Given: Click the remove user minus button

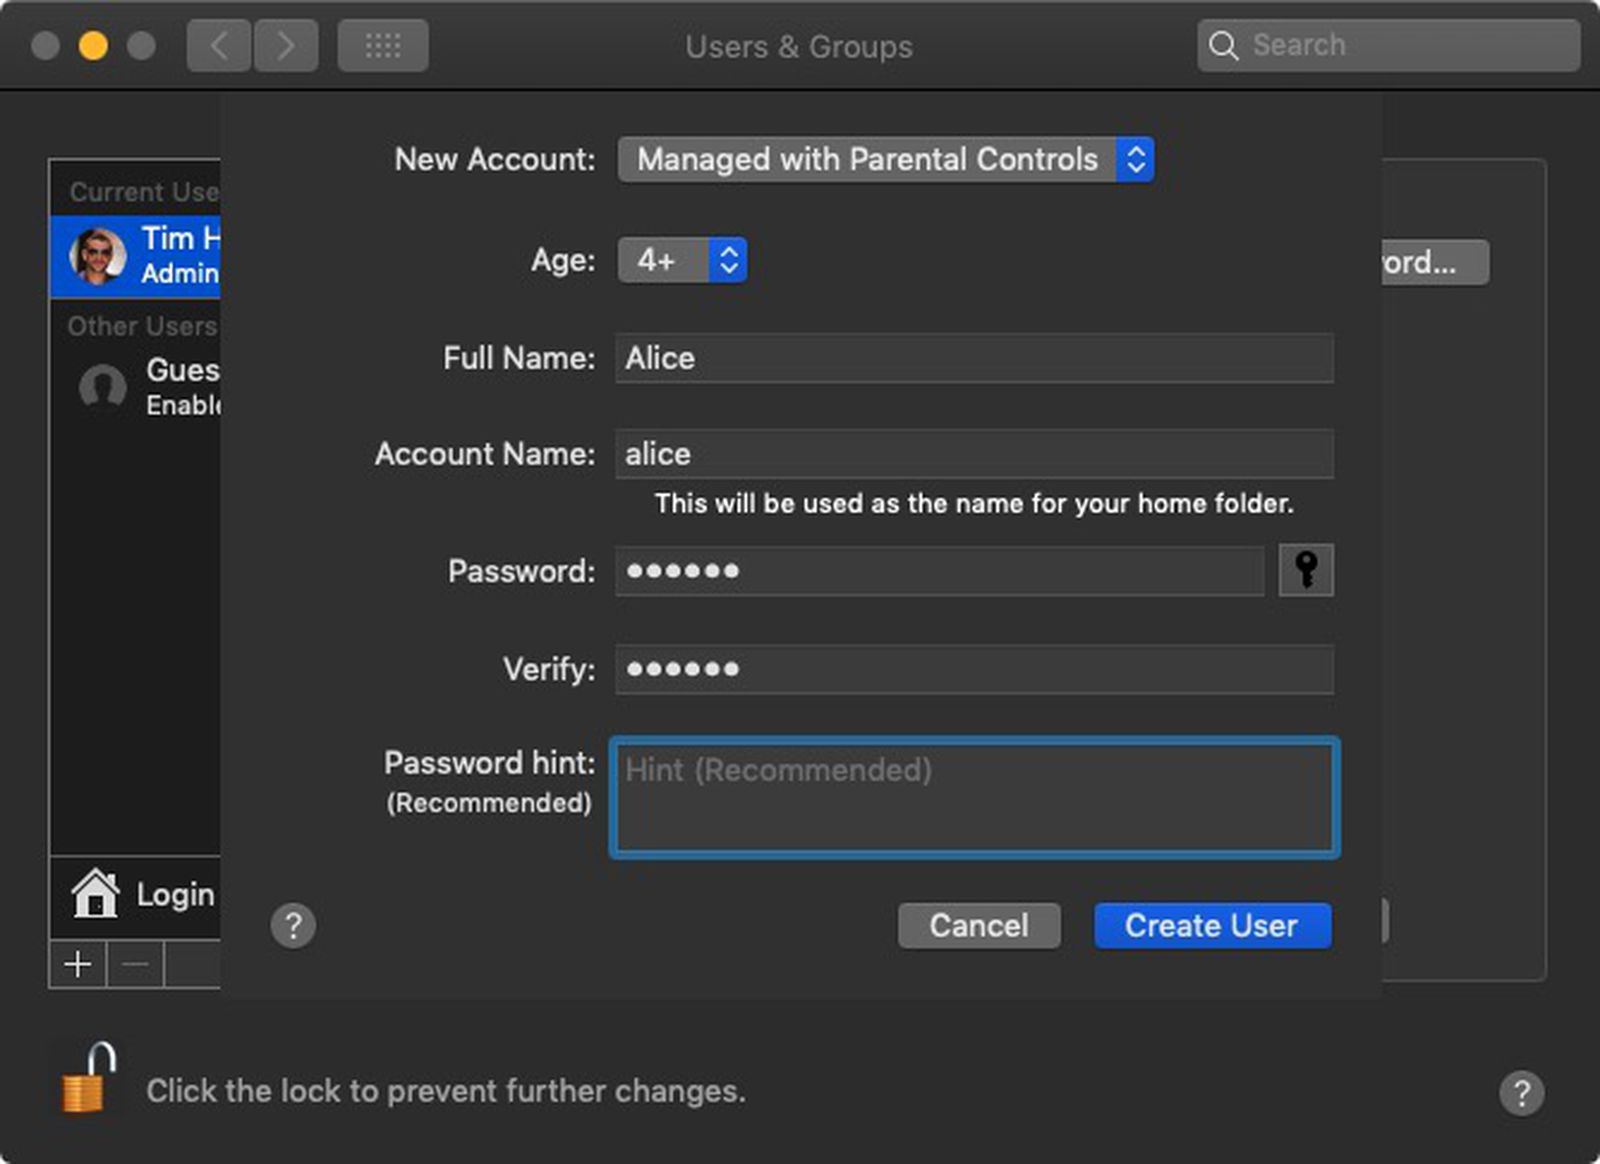Looking at the screenshot, I should pos(133,963).
